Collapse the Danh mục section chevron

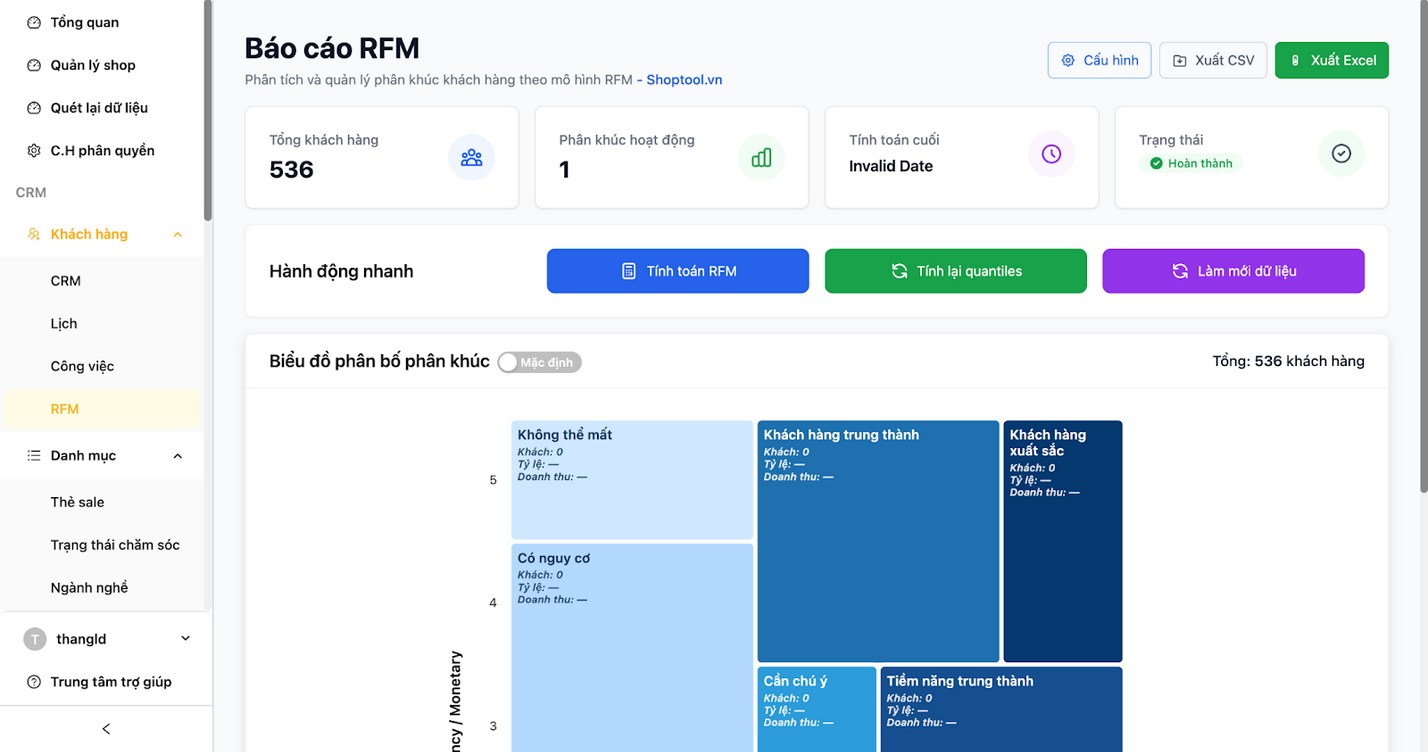(177, 455)
